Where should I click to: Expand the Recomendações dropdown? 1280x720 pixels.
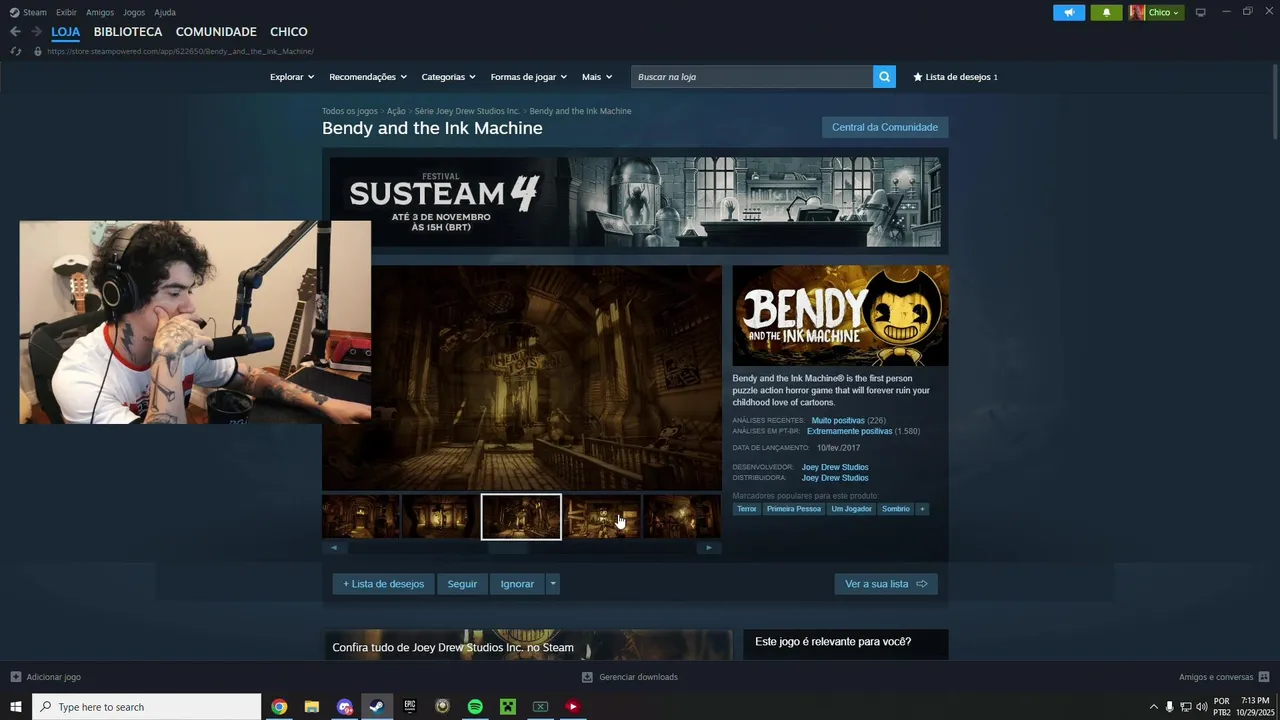coord(368,77)
